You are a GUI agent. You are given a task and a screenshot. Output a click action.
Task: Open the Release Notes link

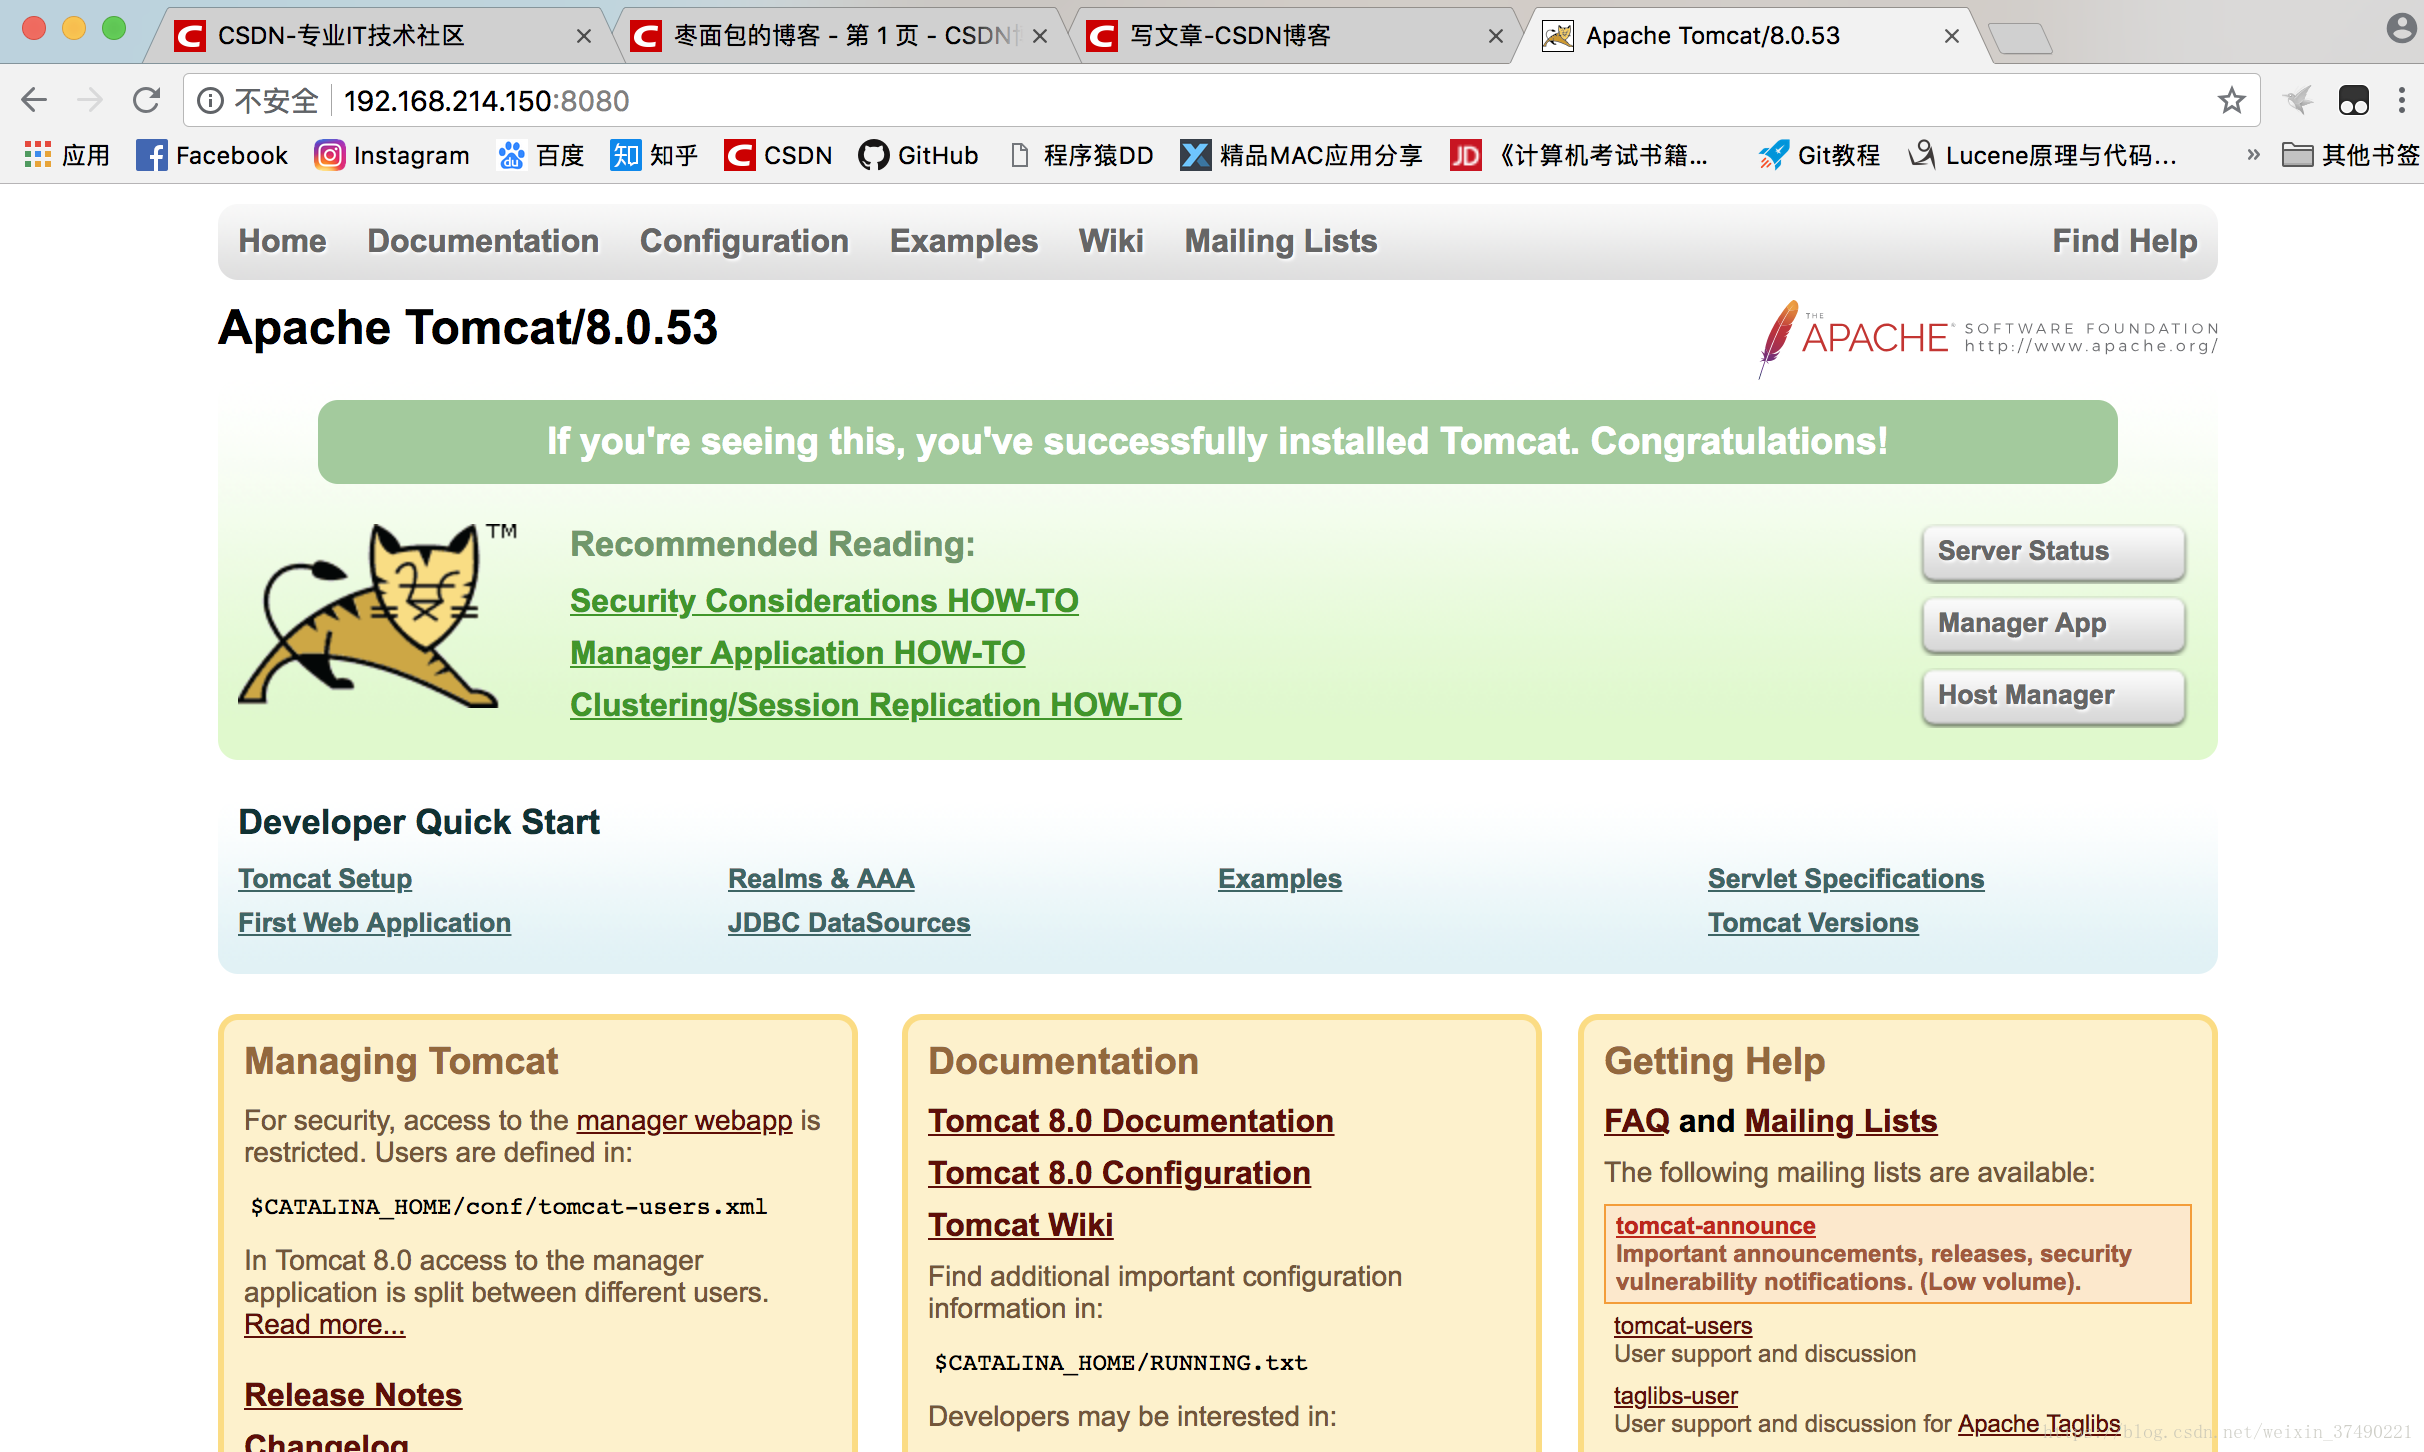tap(353, 1395)
